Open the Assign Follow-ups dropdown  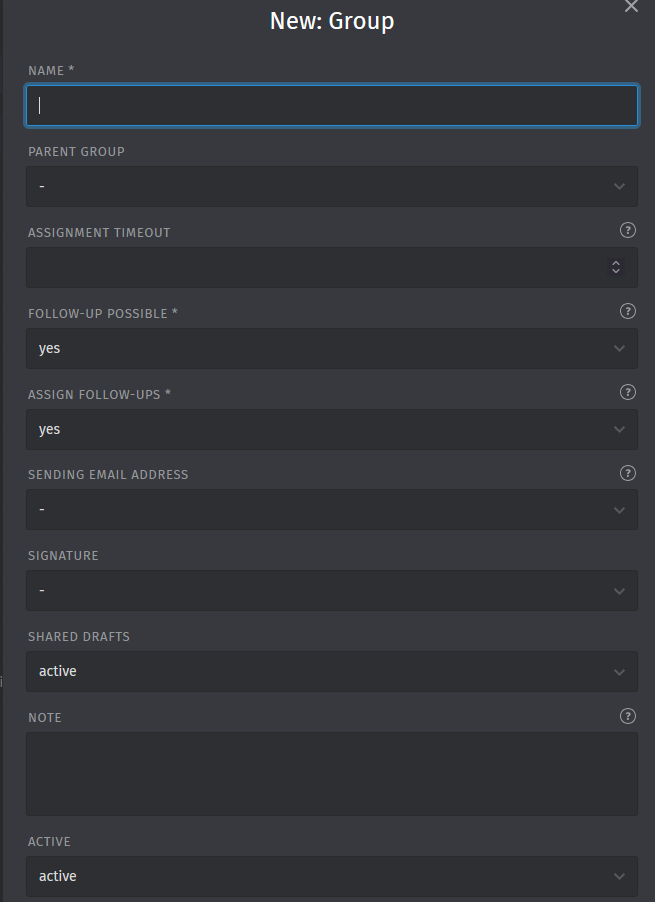click(x=332, y=430)
